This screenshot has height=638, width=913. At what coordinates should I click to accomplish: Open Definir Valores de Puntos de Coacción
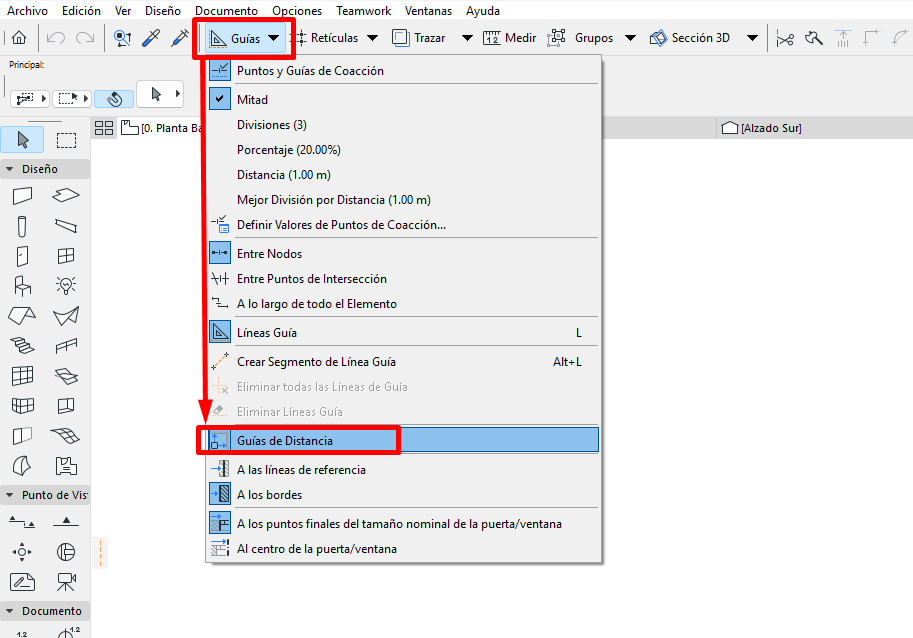click(x=403, y=225)
